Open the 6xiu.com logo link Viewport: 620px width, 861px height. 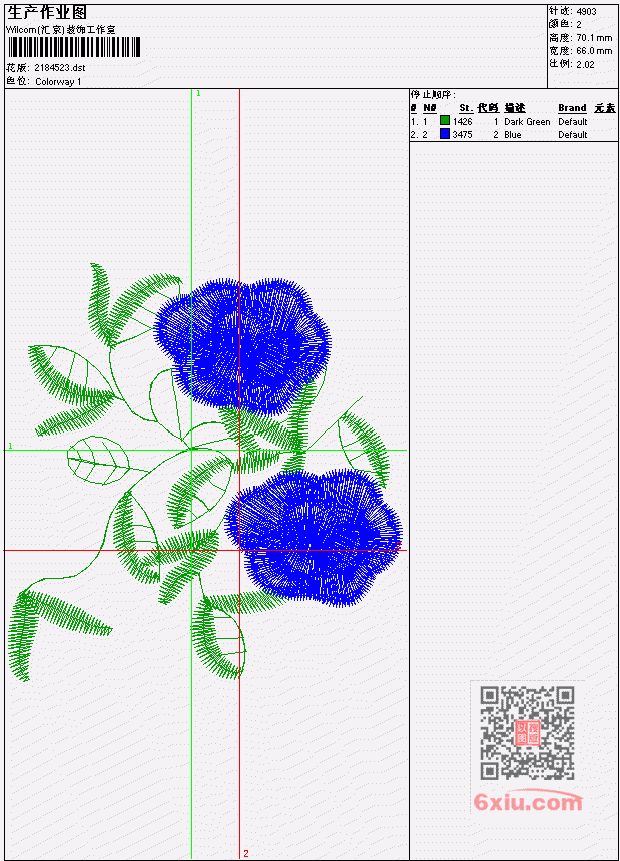click(x=528, y=802)
